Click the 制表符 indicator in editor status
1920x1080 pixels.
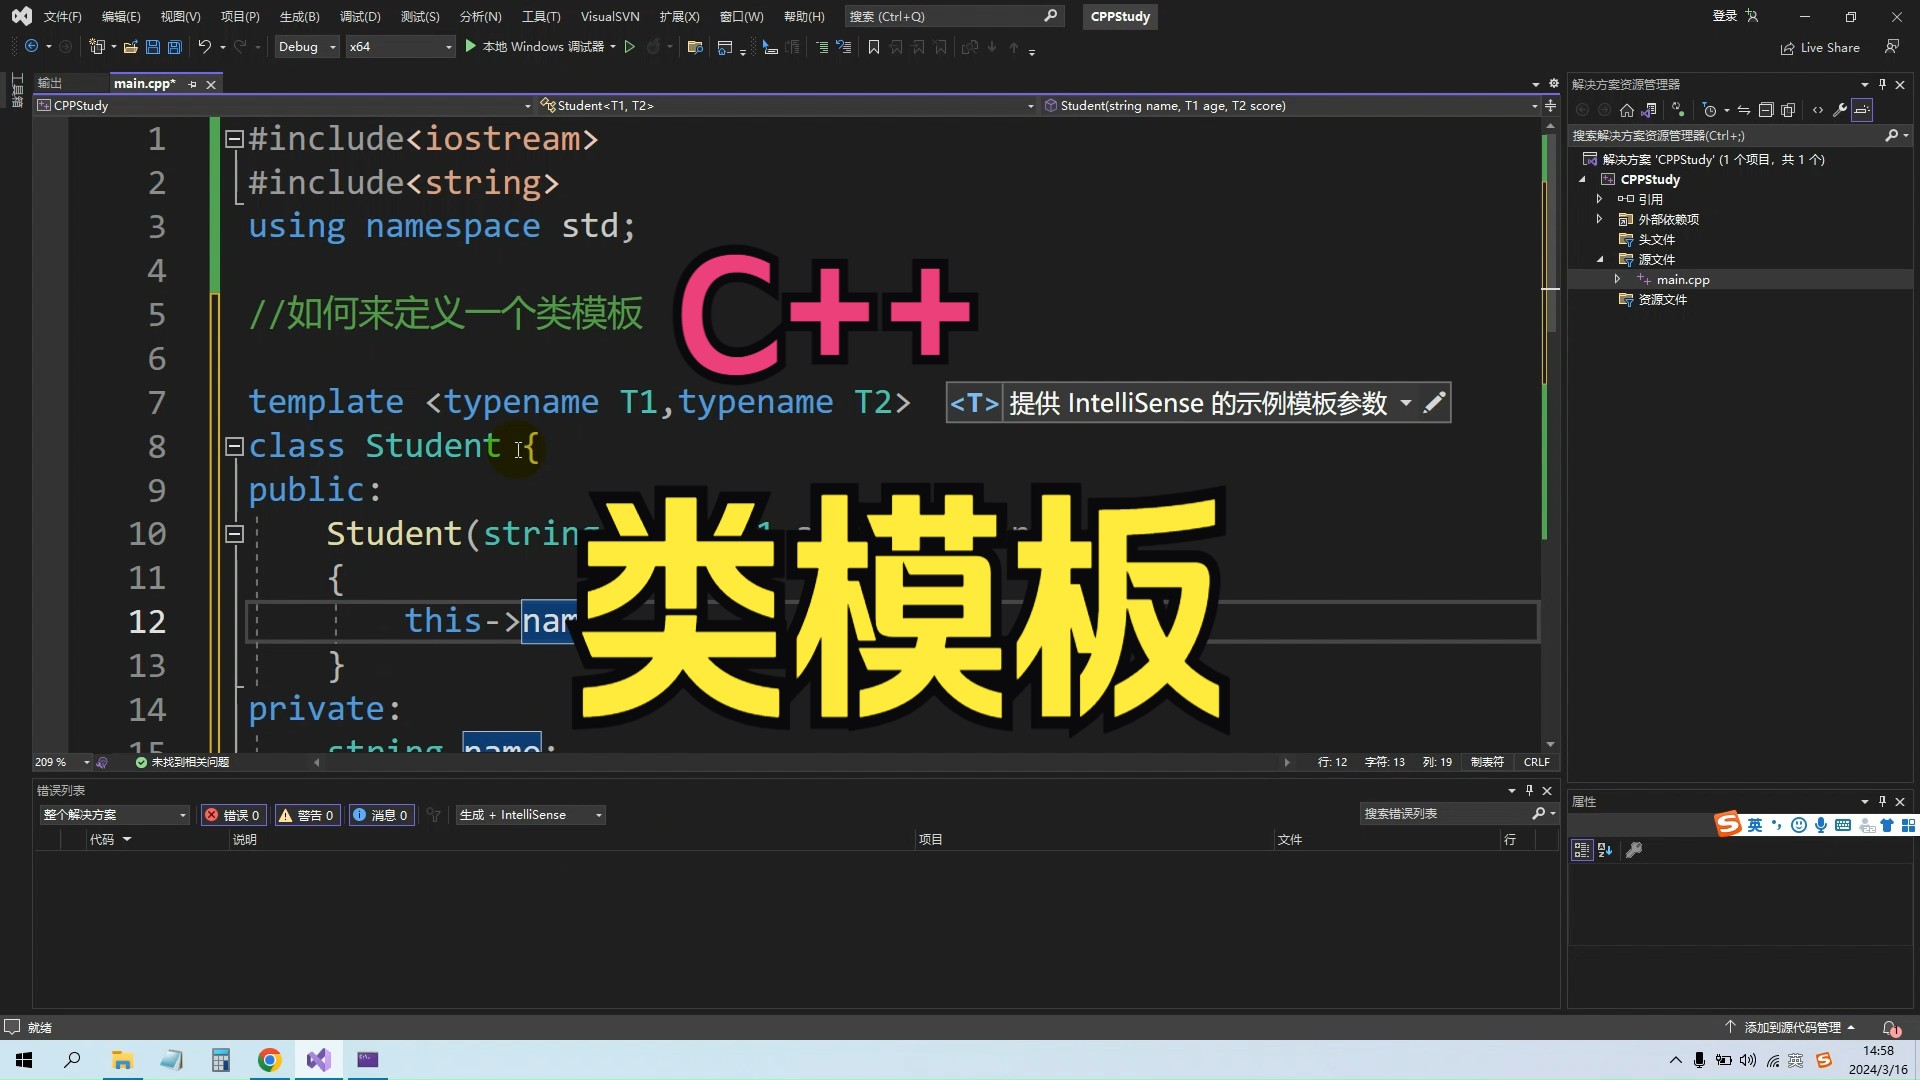(x=1487, y=762)
